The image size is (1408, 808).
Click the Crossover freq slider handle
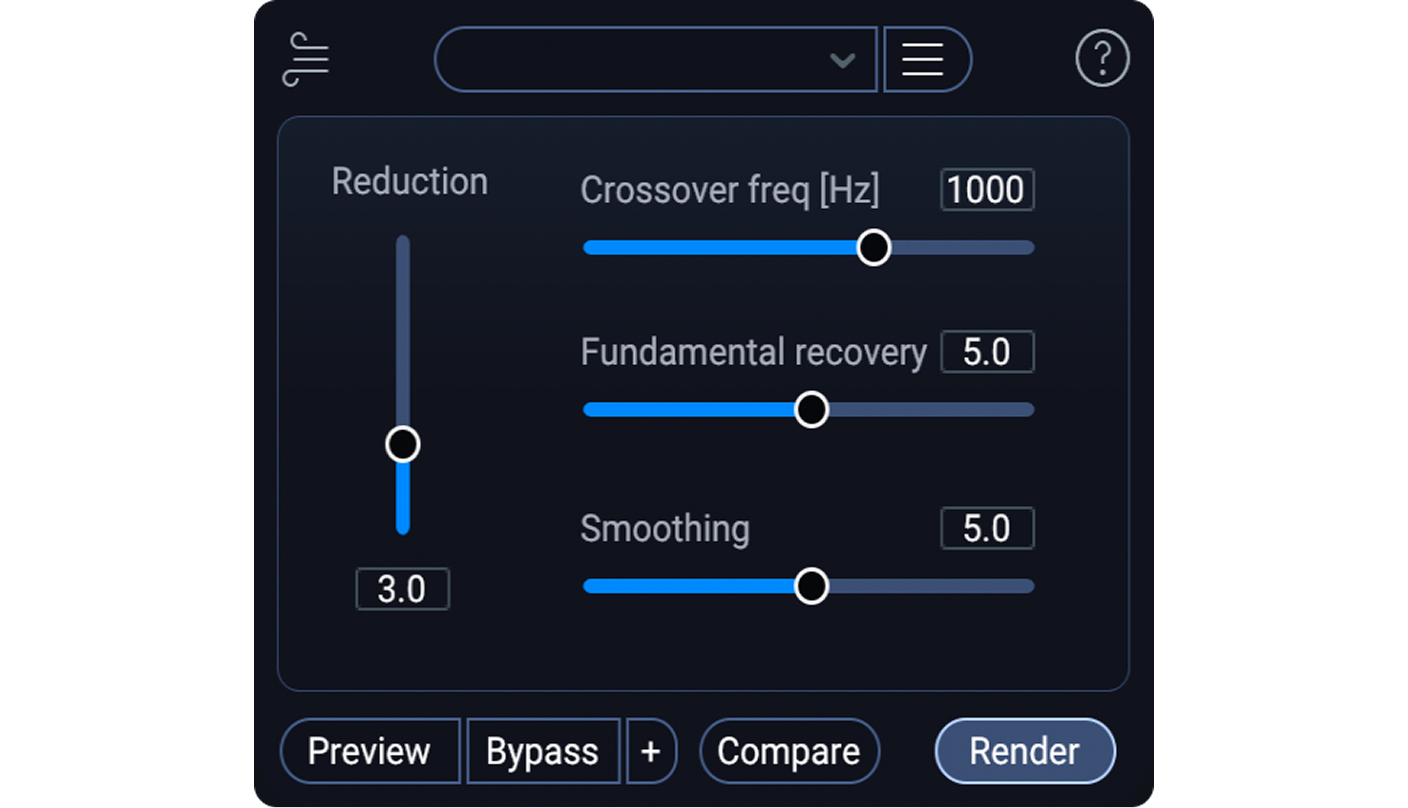click(874, 247)
